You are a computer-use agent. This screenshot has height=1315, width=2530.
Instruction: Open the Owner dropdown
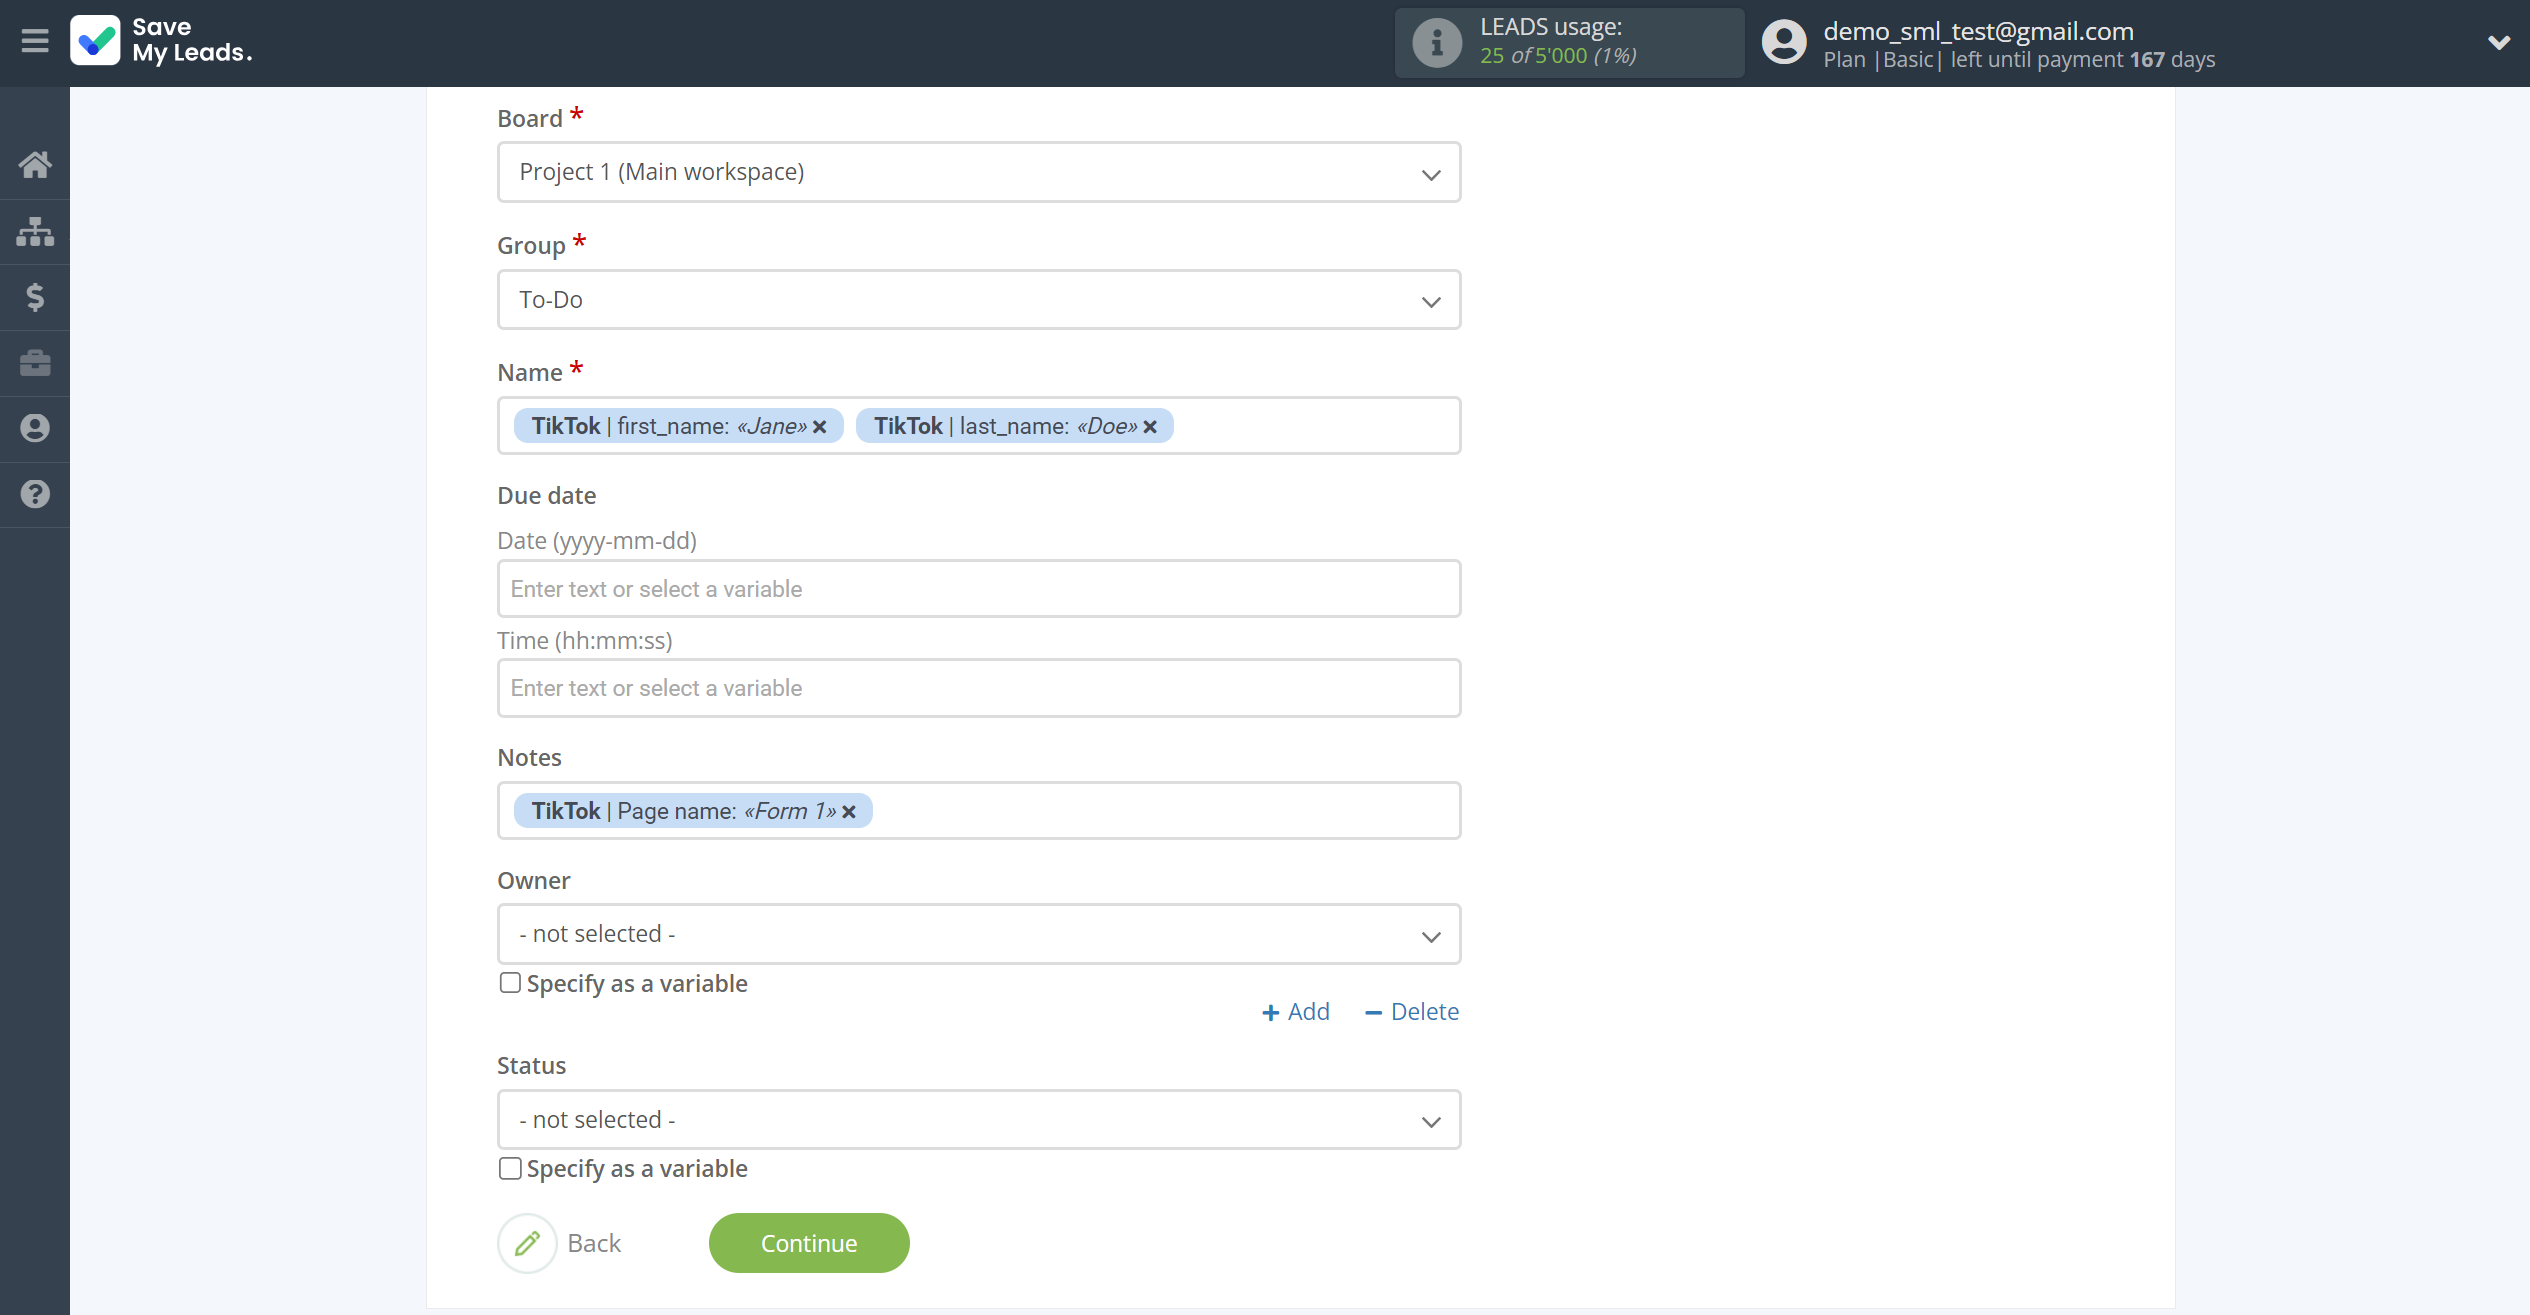click(979, 934)
